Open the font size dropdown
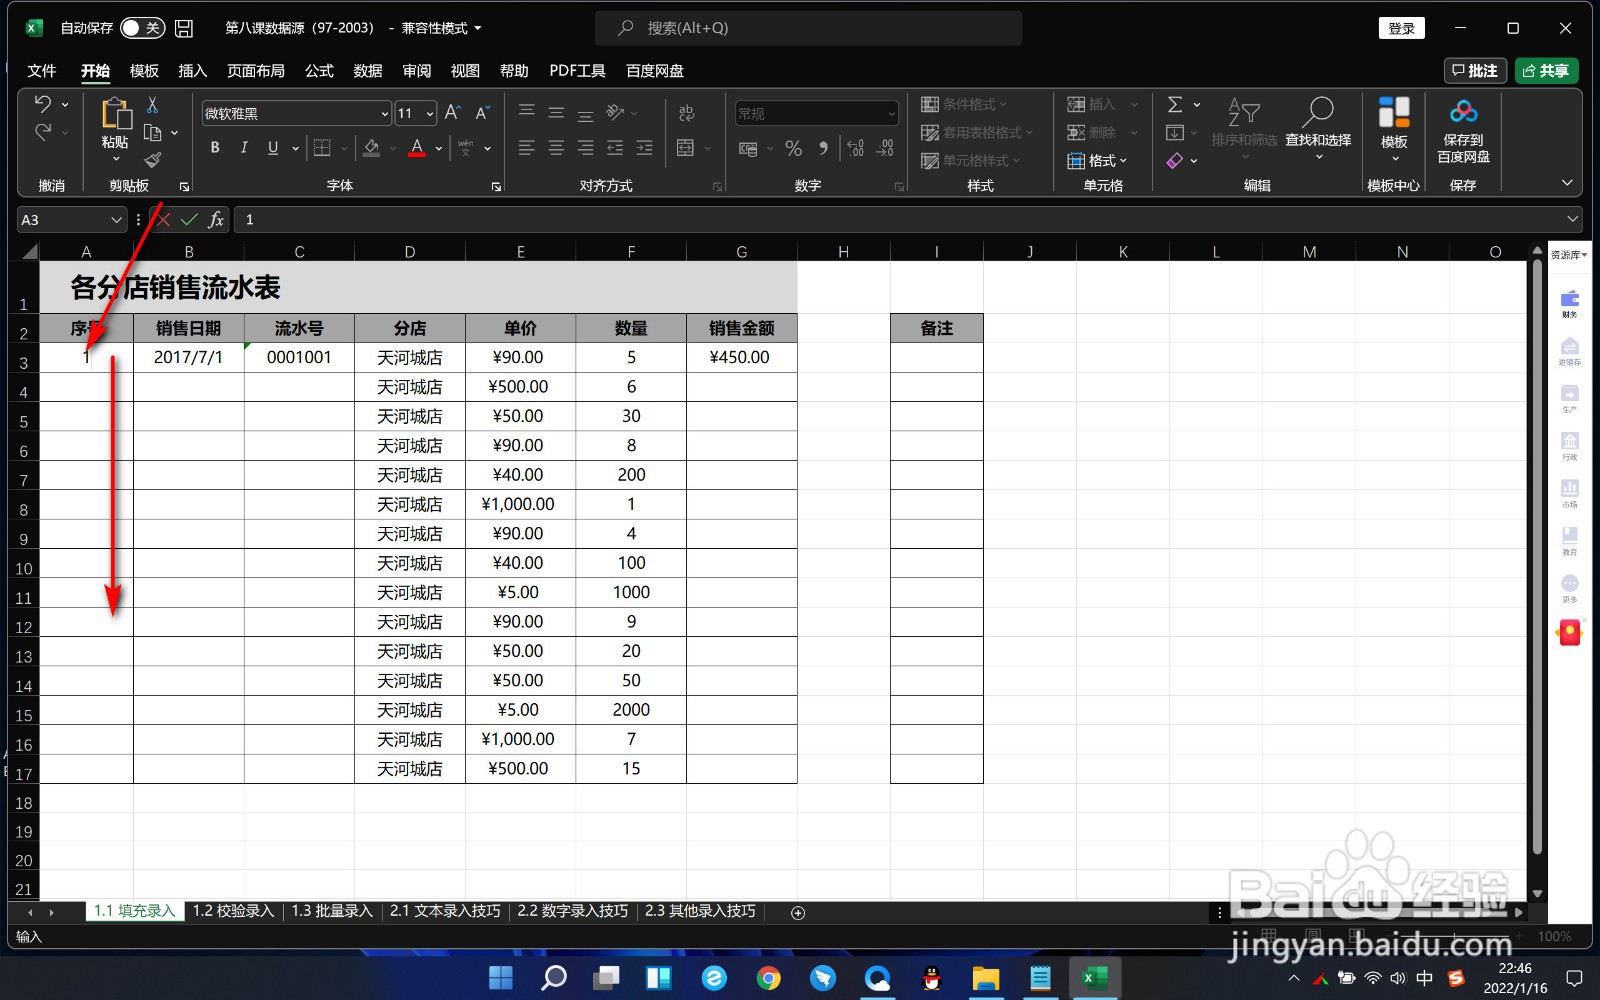Screen dimensions: 1600x1000 tap(430, 114)
